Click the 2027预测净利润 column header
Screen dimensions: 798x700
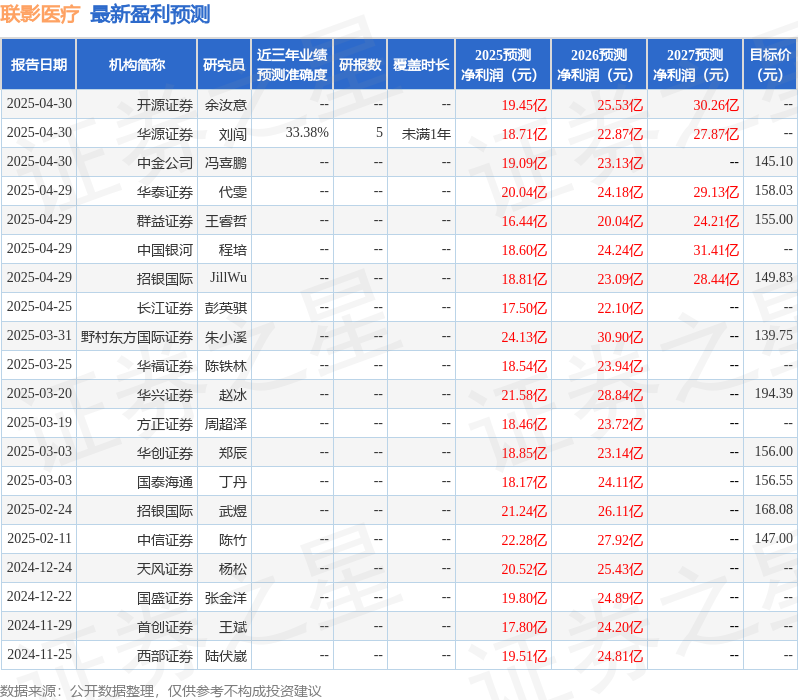tap(695, 65)
